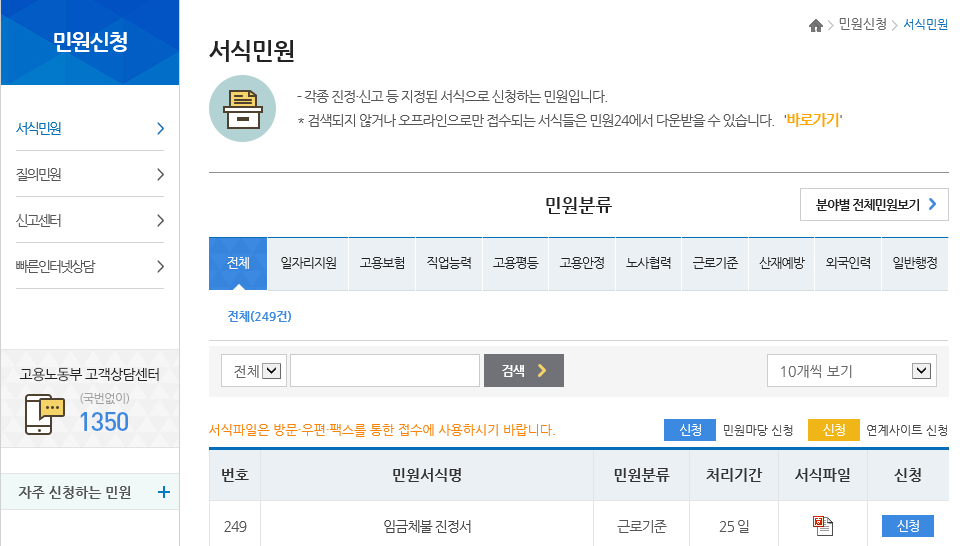Viewport: 960px width, 546px height.
Task: Download the form file for 임금체불 진정서
Action: (823, 526)
